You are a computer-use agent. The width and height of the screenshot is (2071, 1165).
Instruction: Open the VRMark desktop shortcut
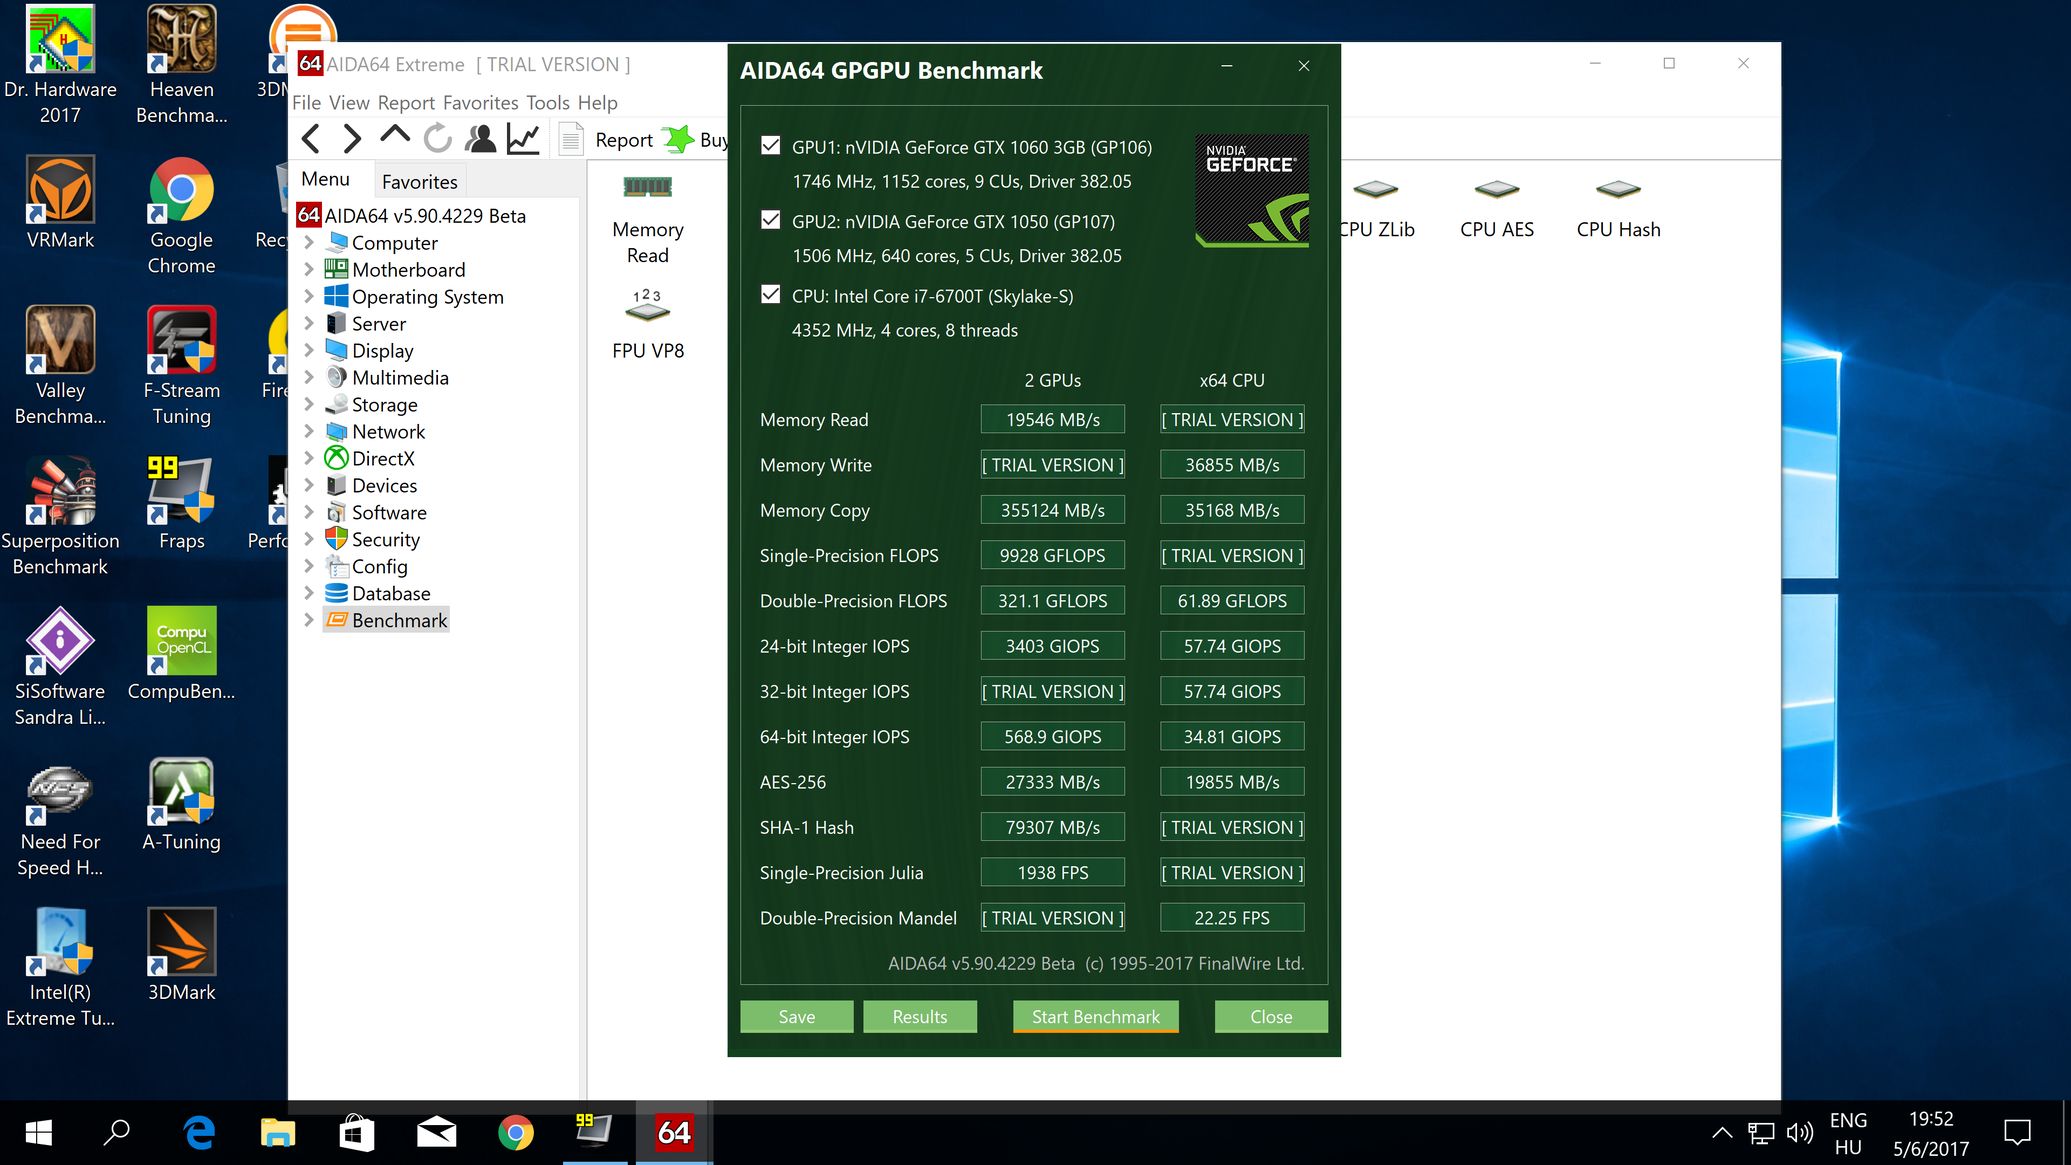pos(60,203)
